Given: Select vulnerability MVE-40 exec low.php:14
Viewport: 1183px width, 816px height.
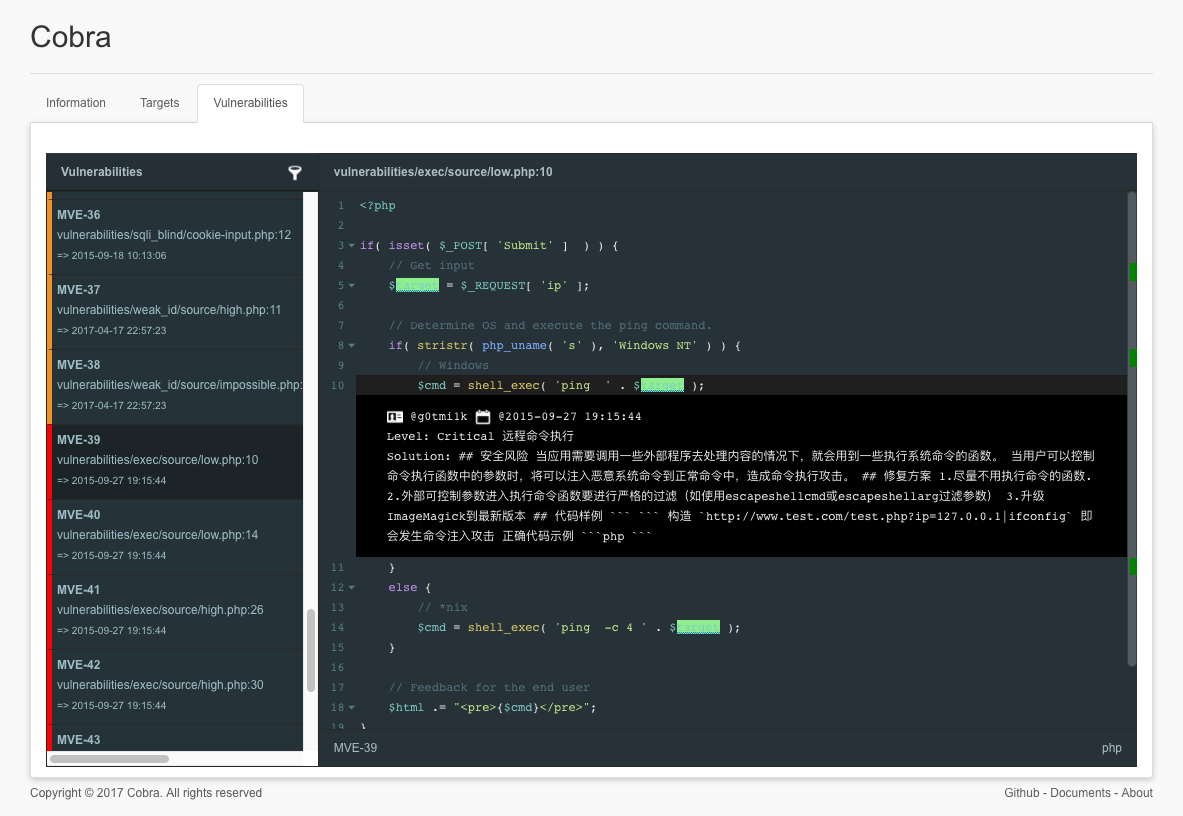Looking at the screenshot, I should click(175, 536).
